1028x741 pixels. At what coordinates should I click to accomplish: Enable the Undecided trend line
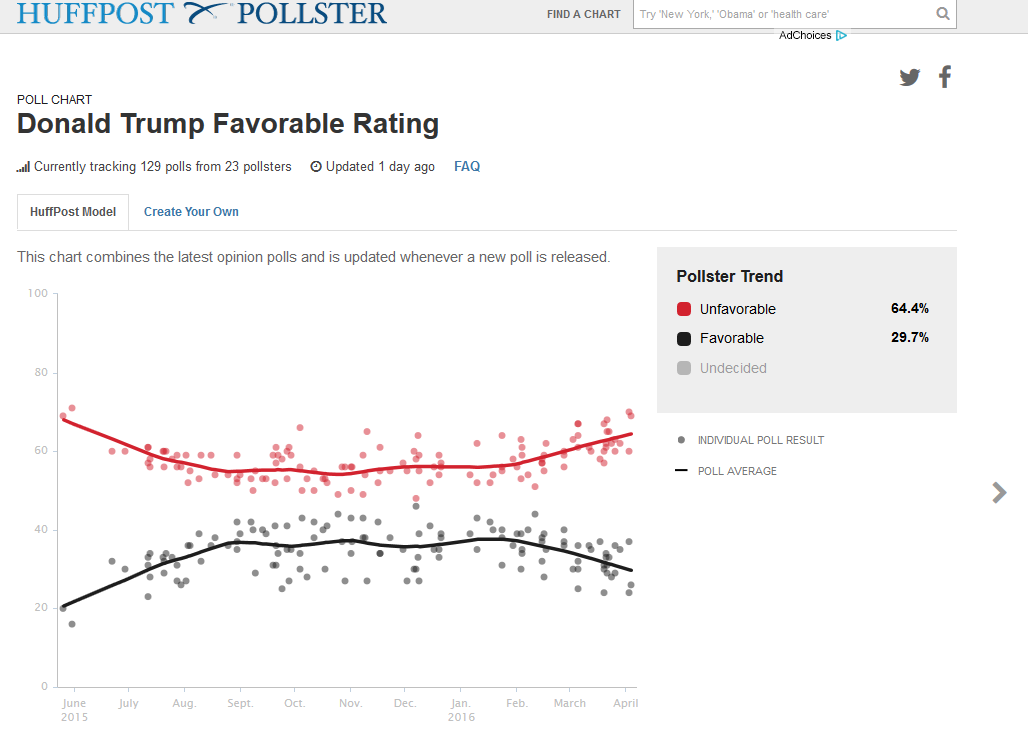pos(733,368)
